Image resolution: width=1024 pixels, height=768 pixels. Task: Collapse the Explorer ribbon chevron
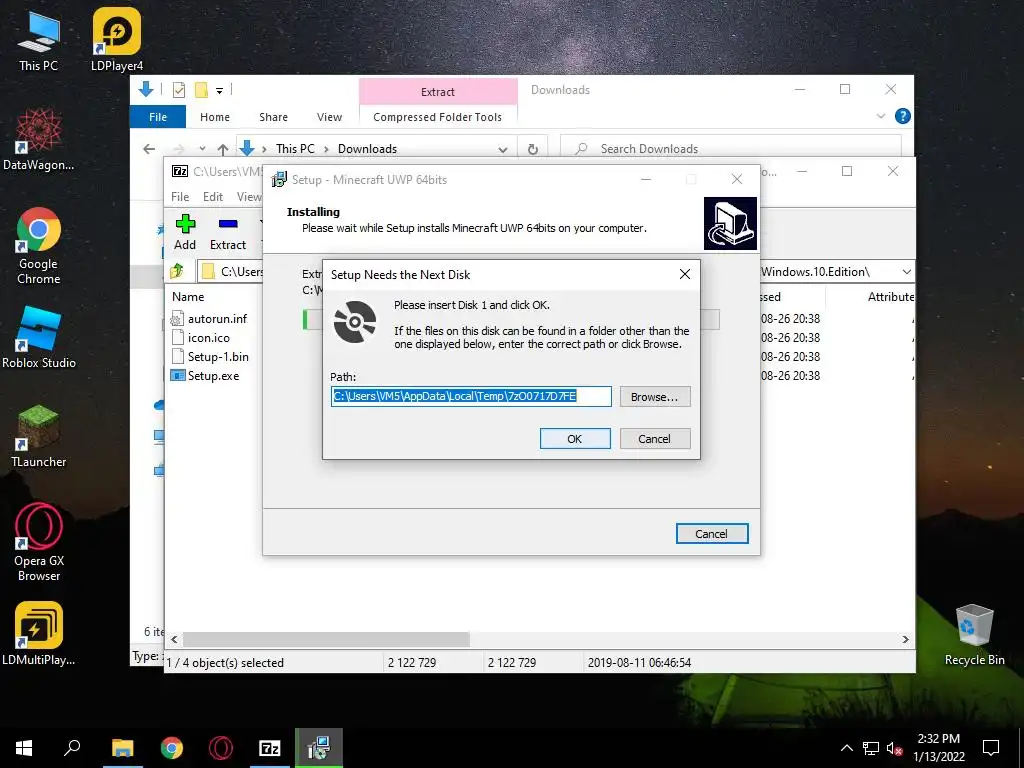coord(880,116)
